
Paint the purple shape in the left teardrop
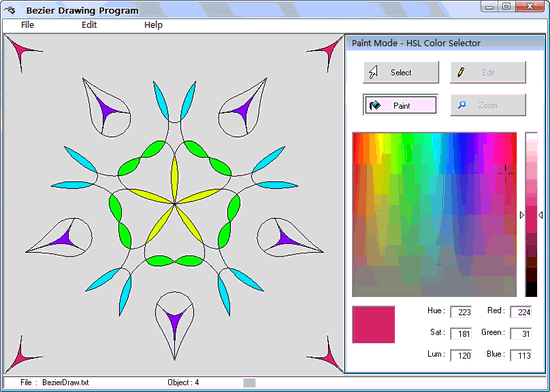pos(64,239)
